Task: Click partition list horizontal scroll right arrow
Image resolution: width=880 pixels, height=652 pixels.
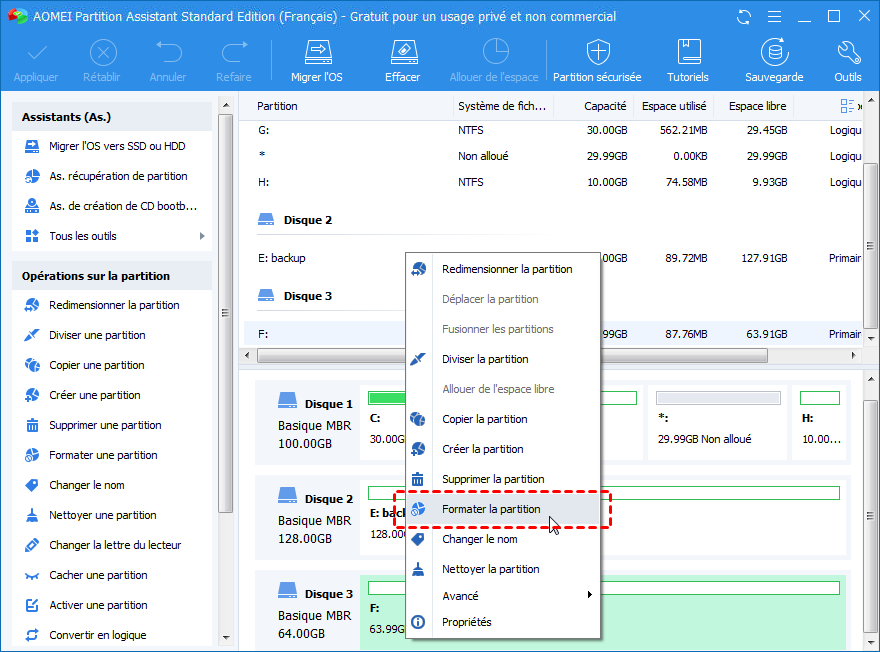Action: [x=854, y=355]
